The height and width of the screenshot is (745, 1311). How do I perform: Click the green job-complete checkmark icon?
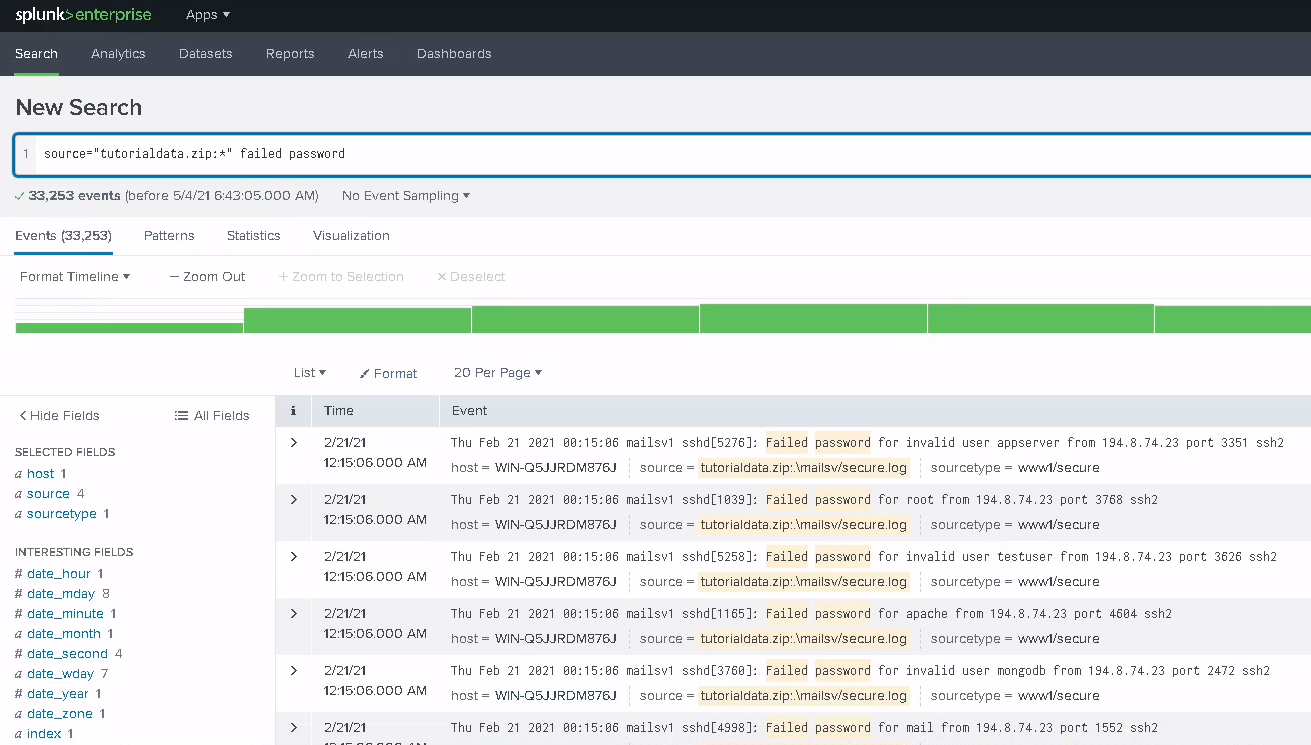coord(18,196)
